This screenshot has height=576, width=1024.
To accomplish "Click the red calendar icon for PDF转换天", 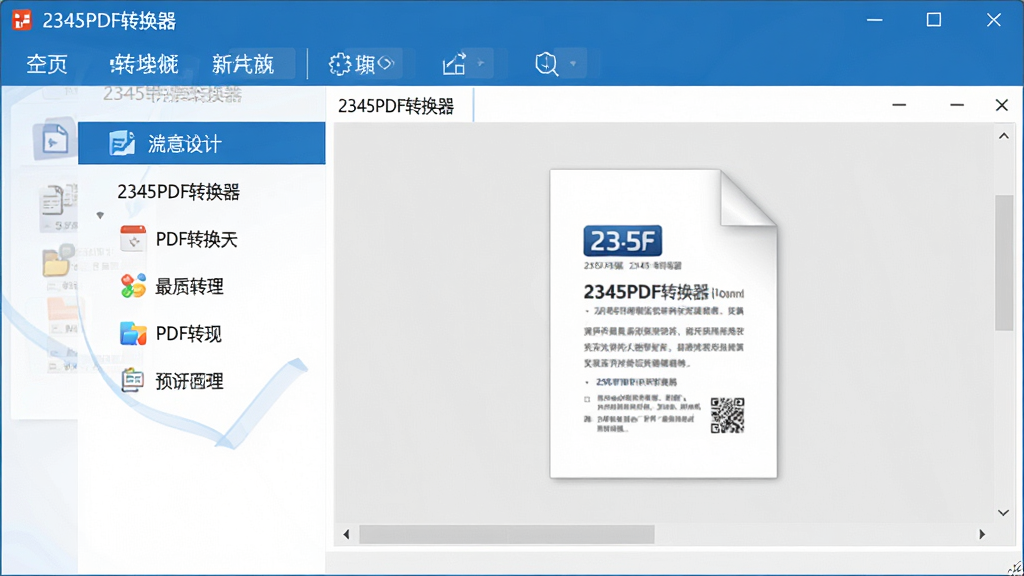I will pyautogui.click(x=133, y=239).
